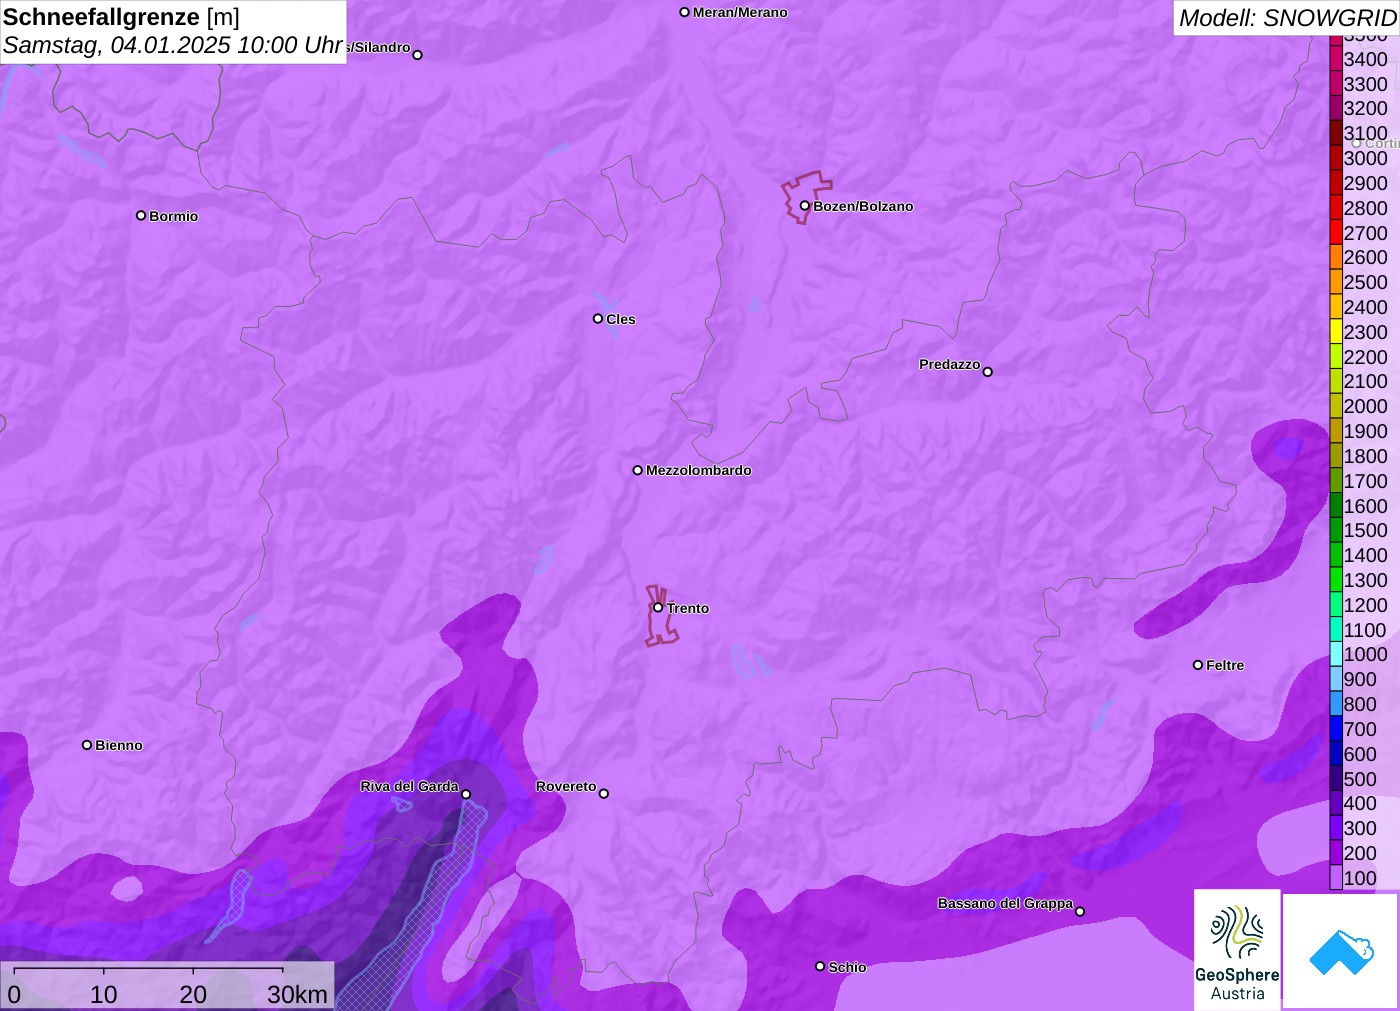Click the GeoSphere Austria logo
This screenshot has width=1400, height=1011.
(1237, 949)
